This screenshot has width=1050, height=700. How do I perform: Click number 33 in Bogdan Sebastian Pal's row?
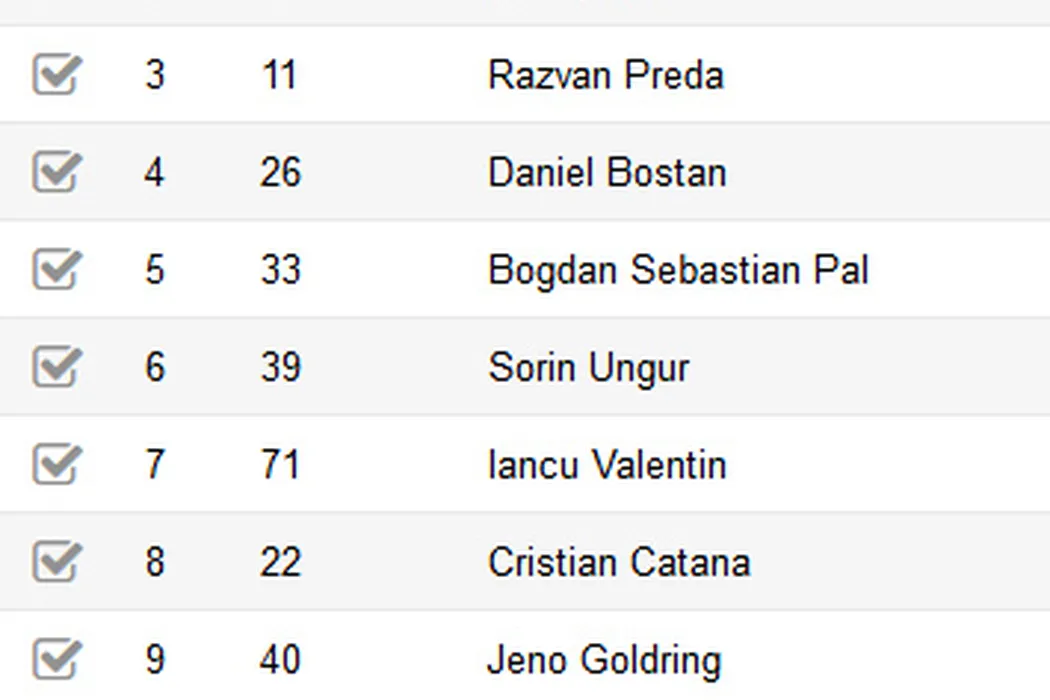click(279, 270)
